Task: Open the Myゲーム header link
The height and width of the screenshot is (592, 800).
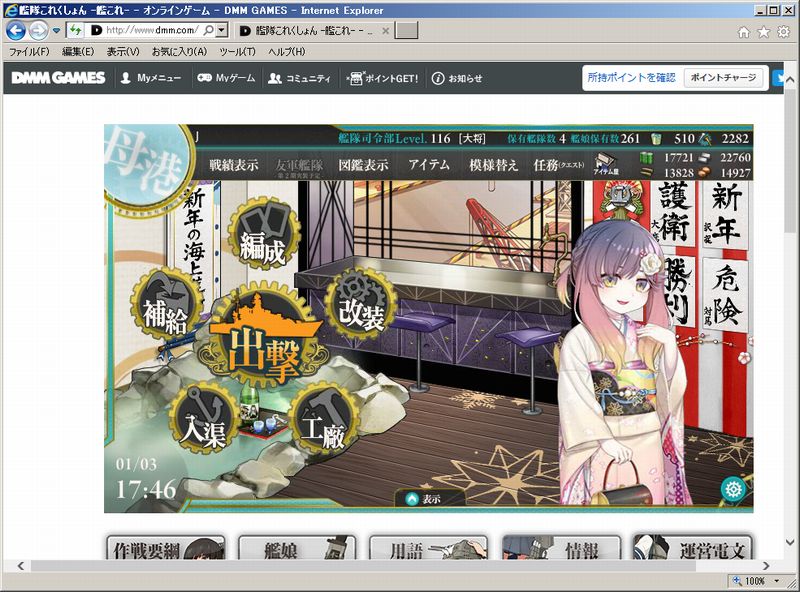Action: pos(226,78)
